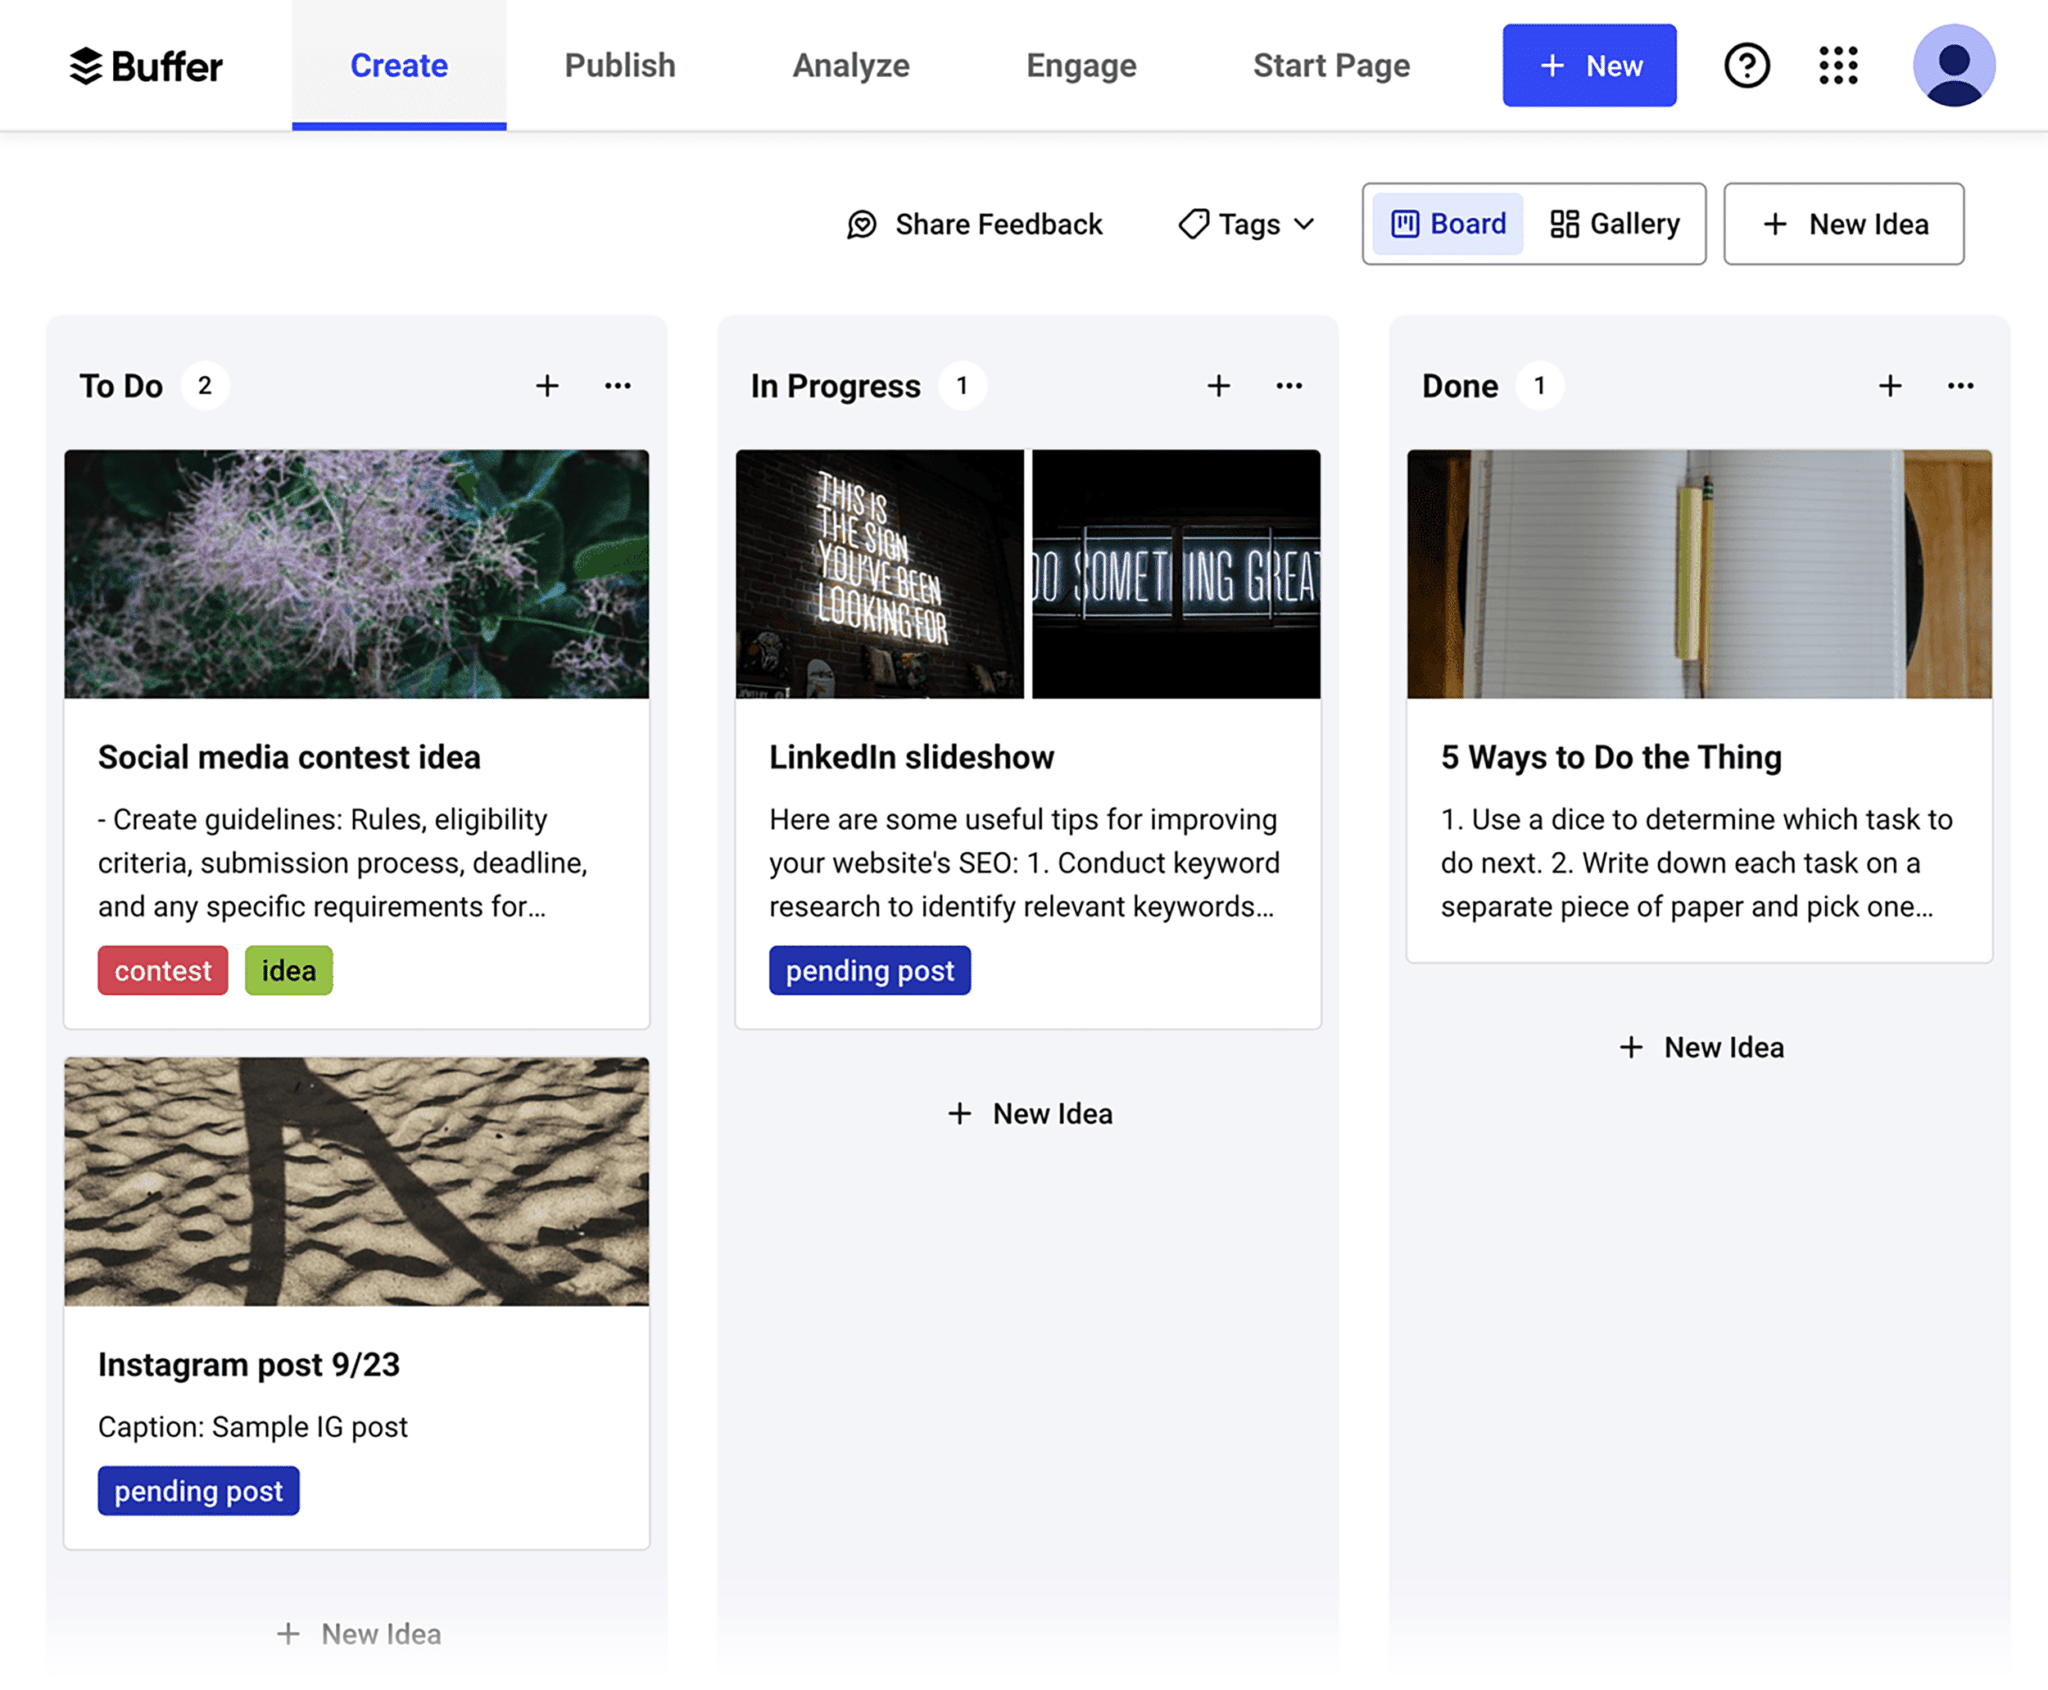Open the notebook and pencil thumbnail
The height and width of the screenshot is (1690, 2048).
[x=1699, y=574]
